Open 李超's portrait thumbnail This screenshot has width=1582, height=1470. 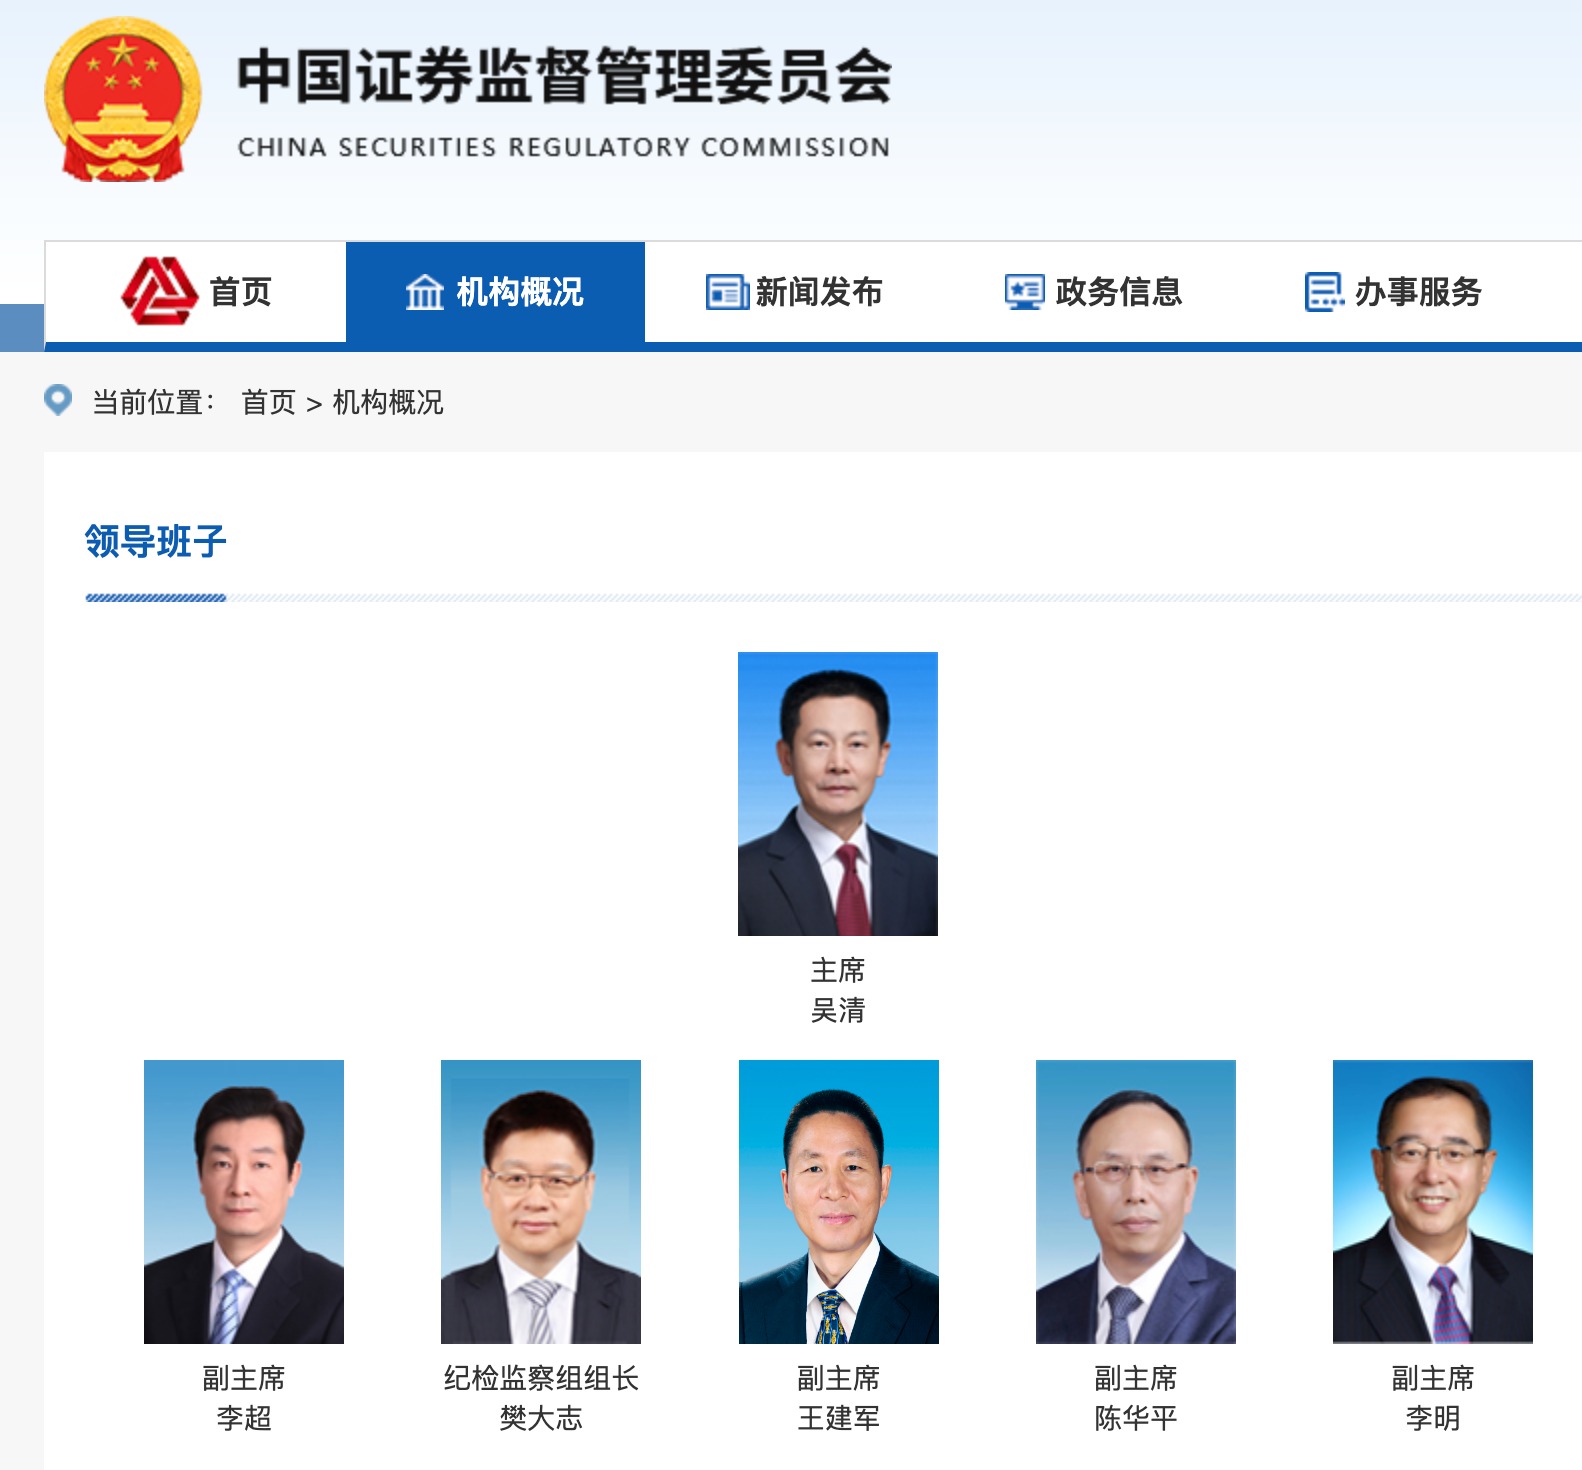click(244, 1202)
